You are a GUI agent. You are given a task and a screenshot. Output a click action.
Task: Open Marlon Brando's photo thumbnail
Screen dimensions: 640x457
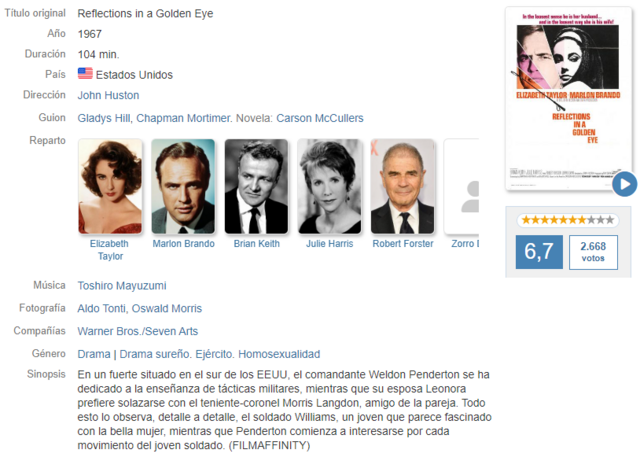[x=183, y=186]
